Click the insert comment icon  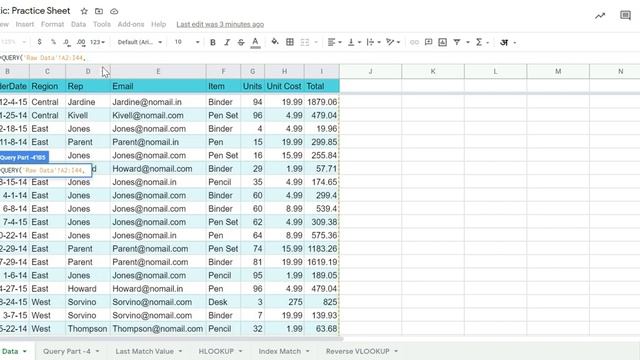[429, 42]
